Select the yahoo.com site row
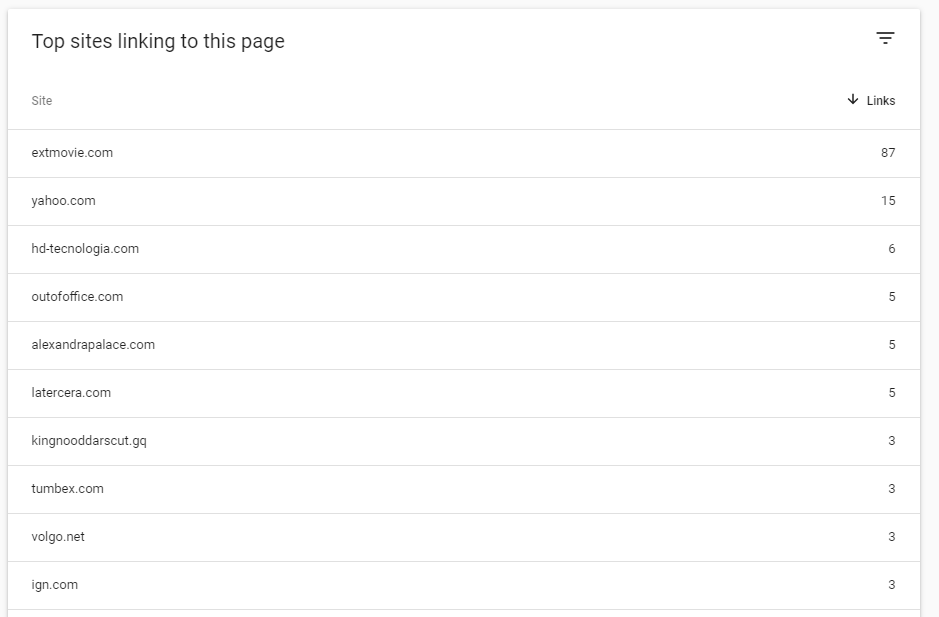 click(x=464, y=201)
